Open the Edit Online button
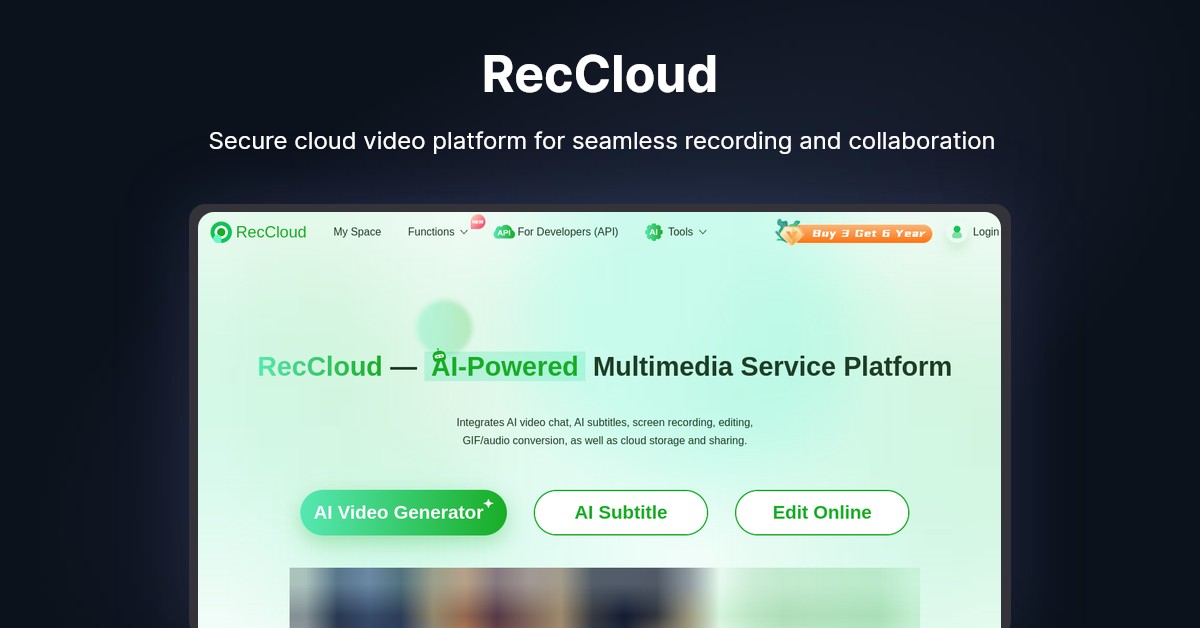The height and width of the screenshot is (628, 1200). pyautogui.click(x=822, y=513)
